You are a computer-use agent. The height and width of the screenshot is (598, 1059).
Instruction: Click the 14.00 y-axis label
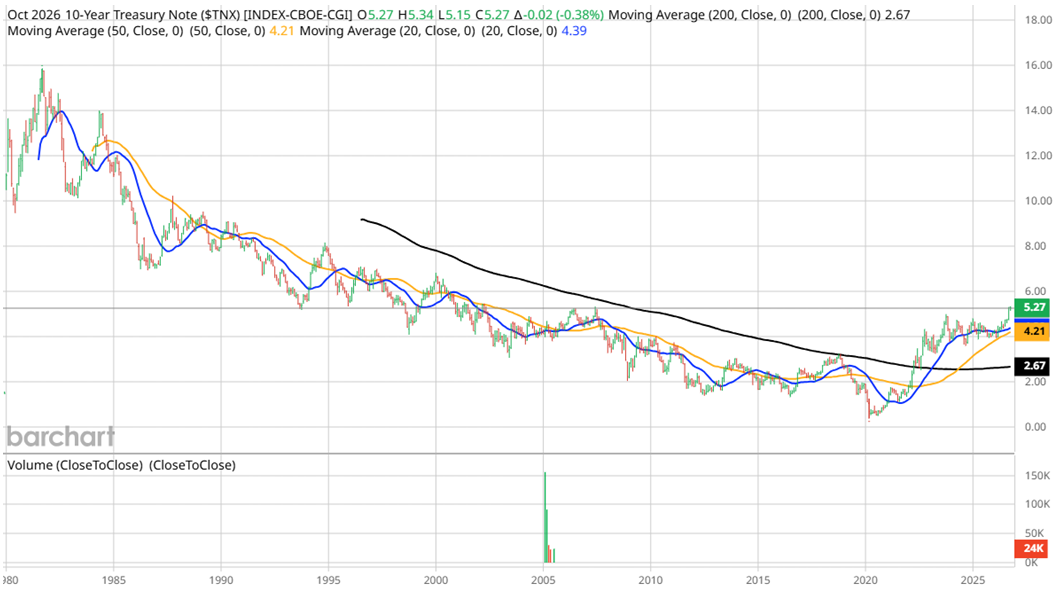coord(1038,110)
